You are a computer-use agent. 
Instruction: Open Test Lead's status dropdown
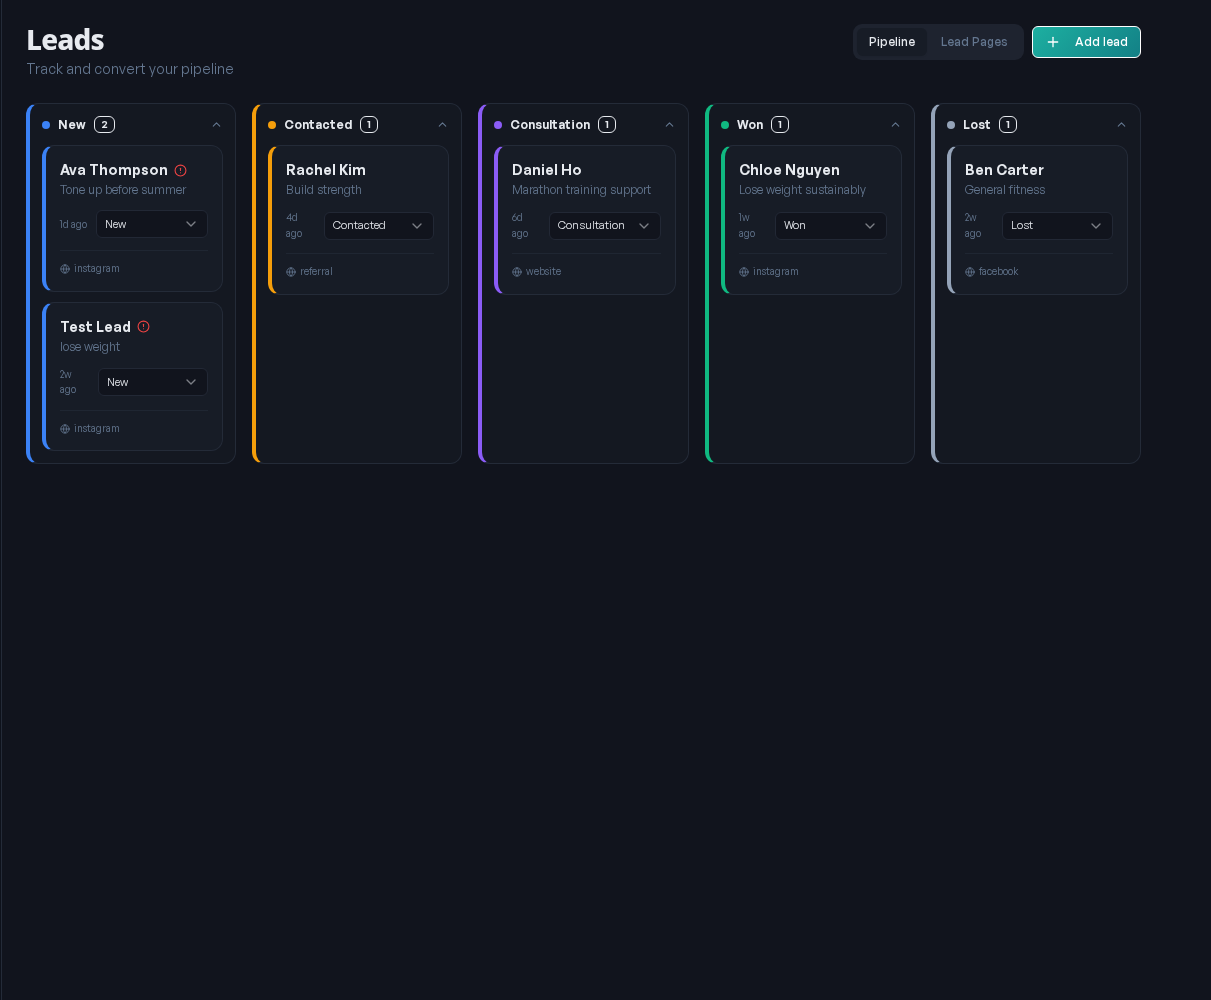153,382
